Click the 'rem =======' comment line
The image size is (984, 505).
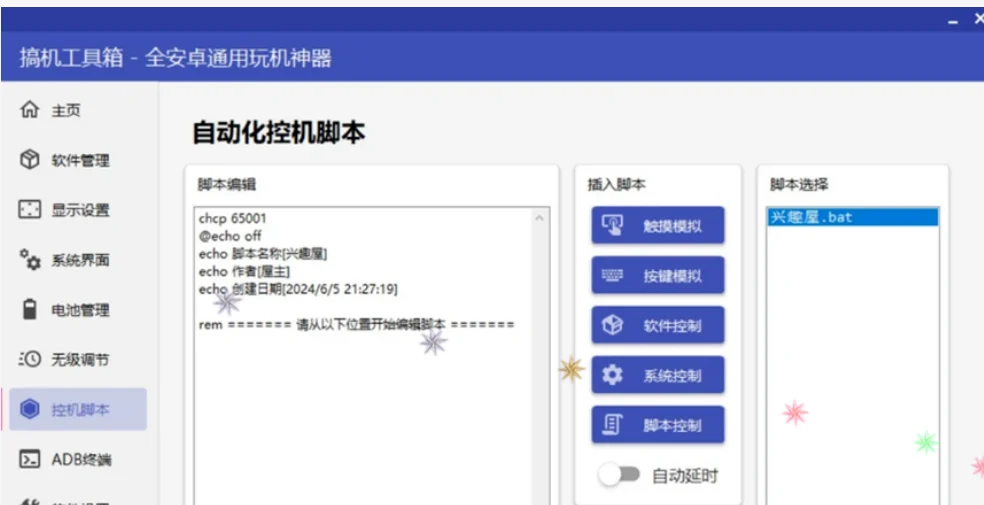[x=356, y=324]
